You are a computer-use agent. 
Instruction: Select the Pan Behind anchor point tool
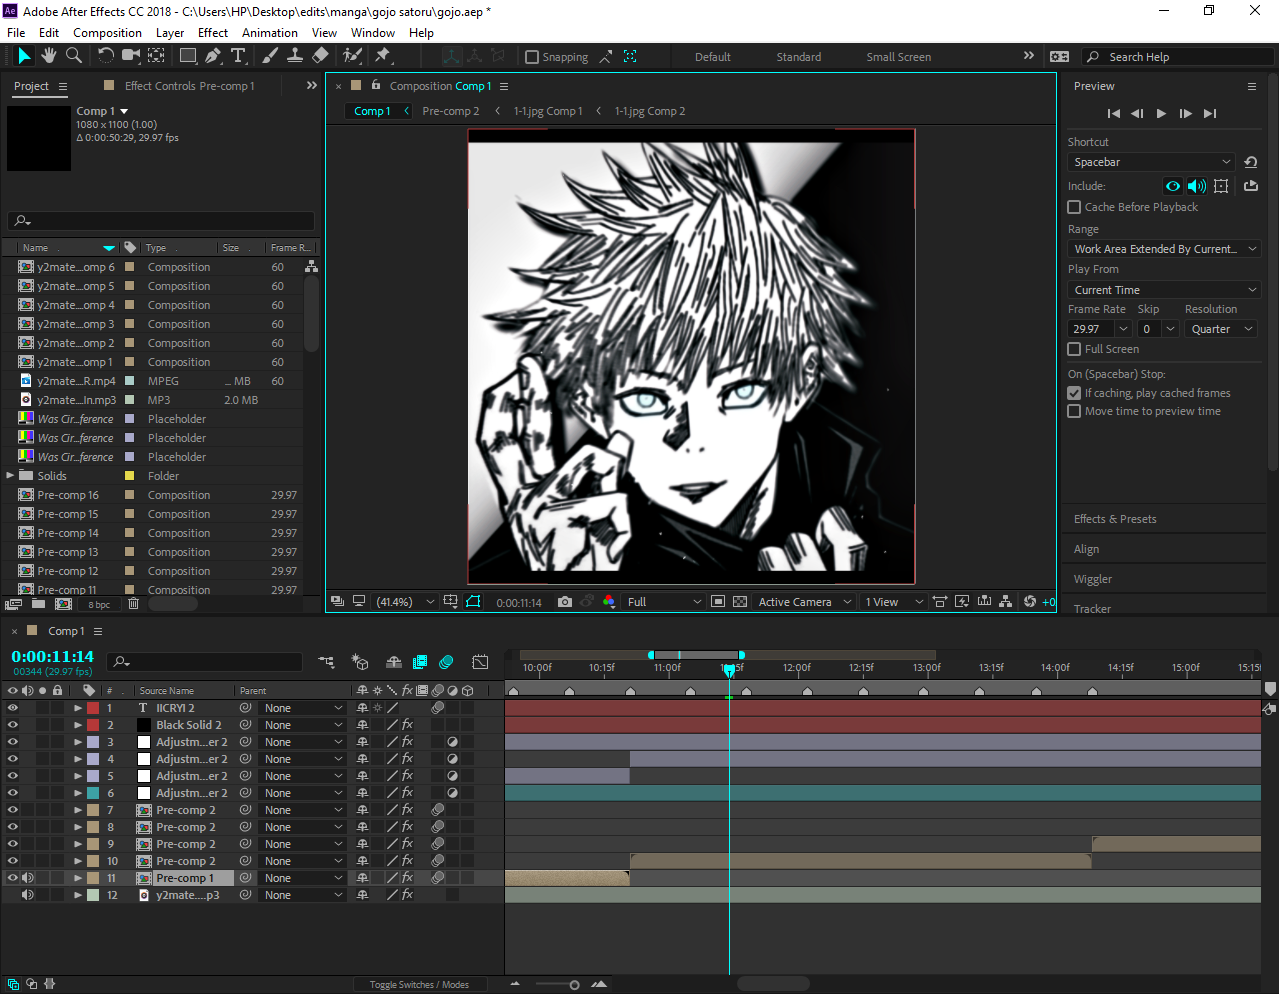156,56
